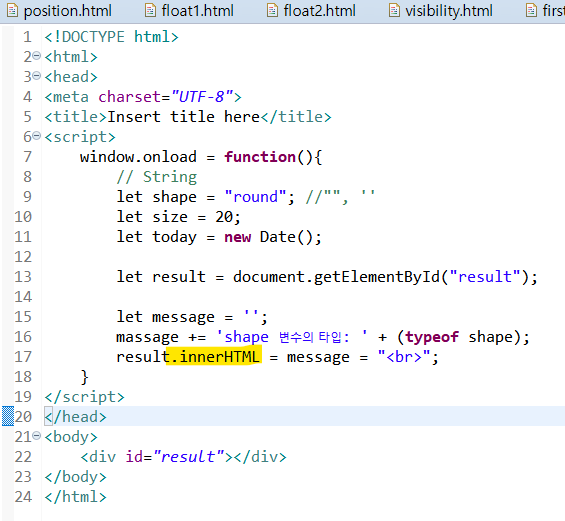The height and width of the screenshot is (521, 565).
Task: Click the "<br>" string on line 17
Action: coord(404,357)
